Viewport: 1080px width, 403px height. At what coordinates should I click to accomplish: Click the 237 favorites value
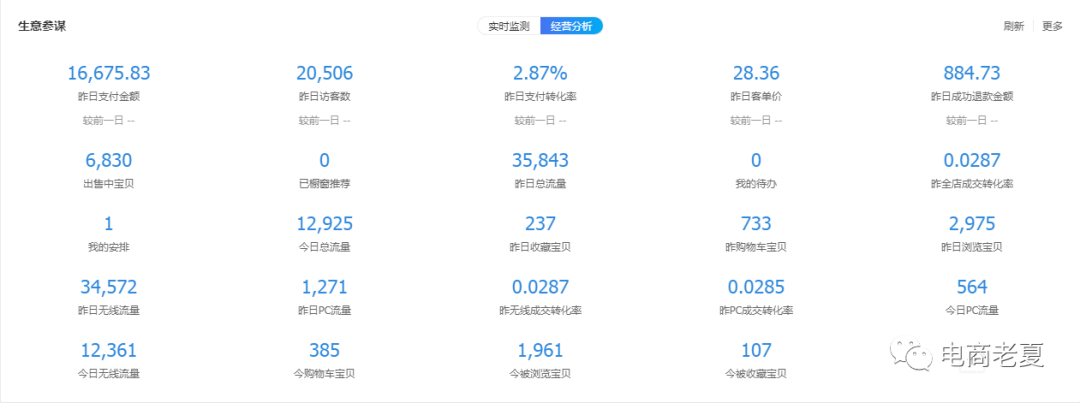pyautogui.click(x=540, y=223)
